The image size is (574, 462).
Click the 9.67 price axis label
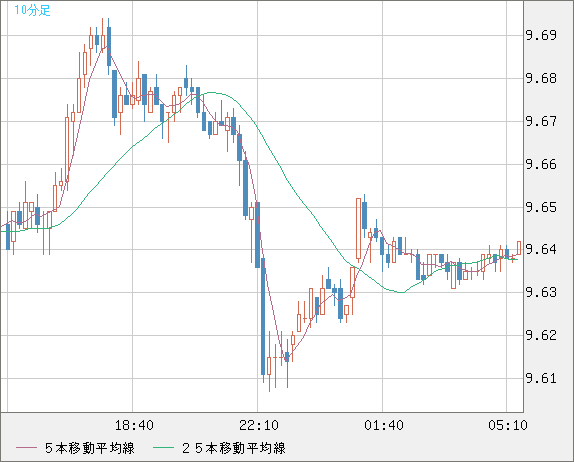(x=541, y=121)
